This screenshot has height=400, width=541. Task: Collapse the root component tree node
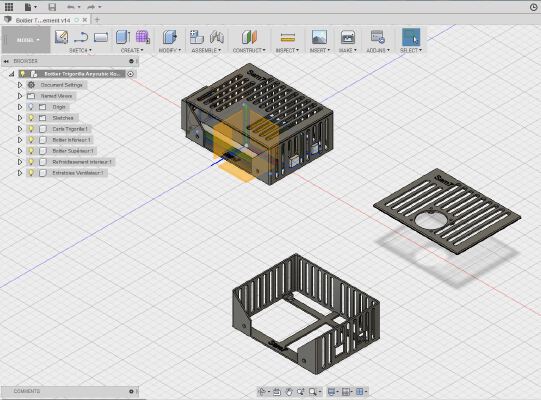point(12,74)
